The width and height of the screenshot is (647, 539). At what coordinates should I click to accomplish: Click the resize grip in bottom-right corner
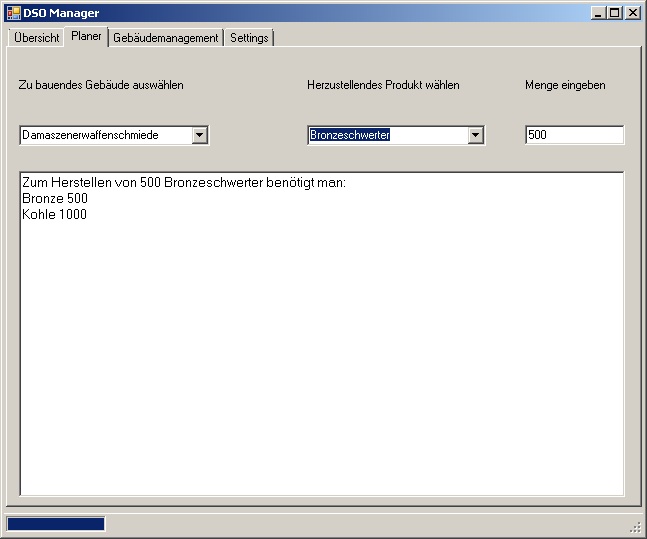[635, 527]
